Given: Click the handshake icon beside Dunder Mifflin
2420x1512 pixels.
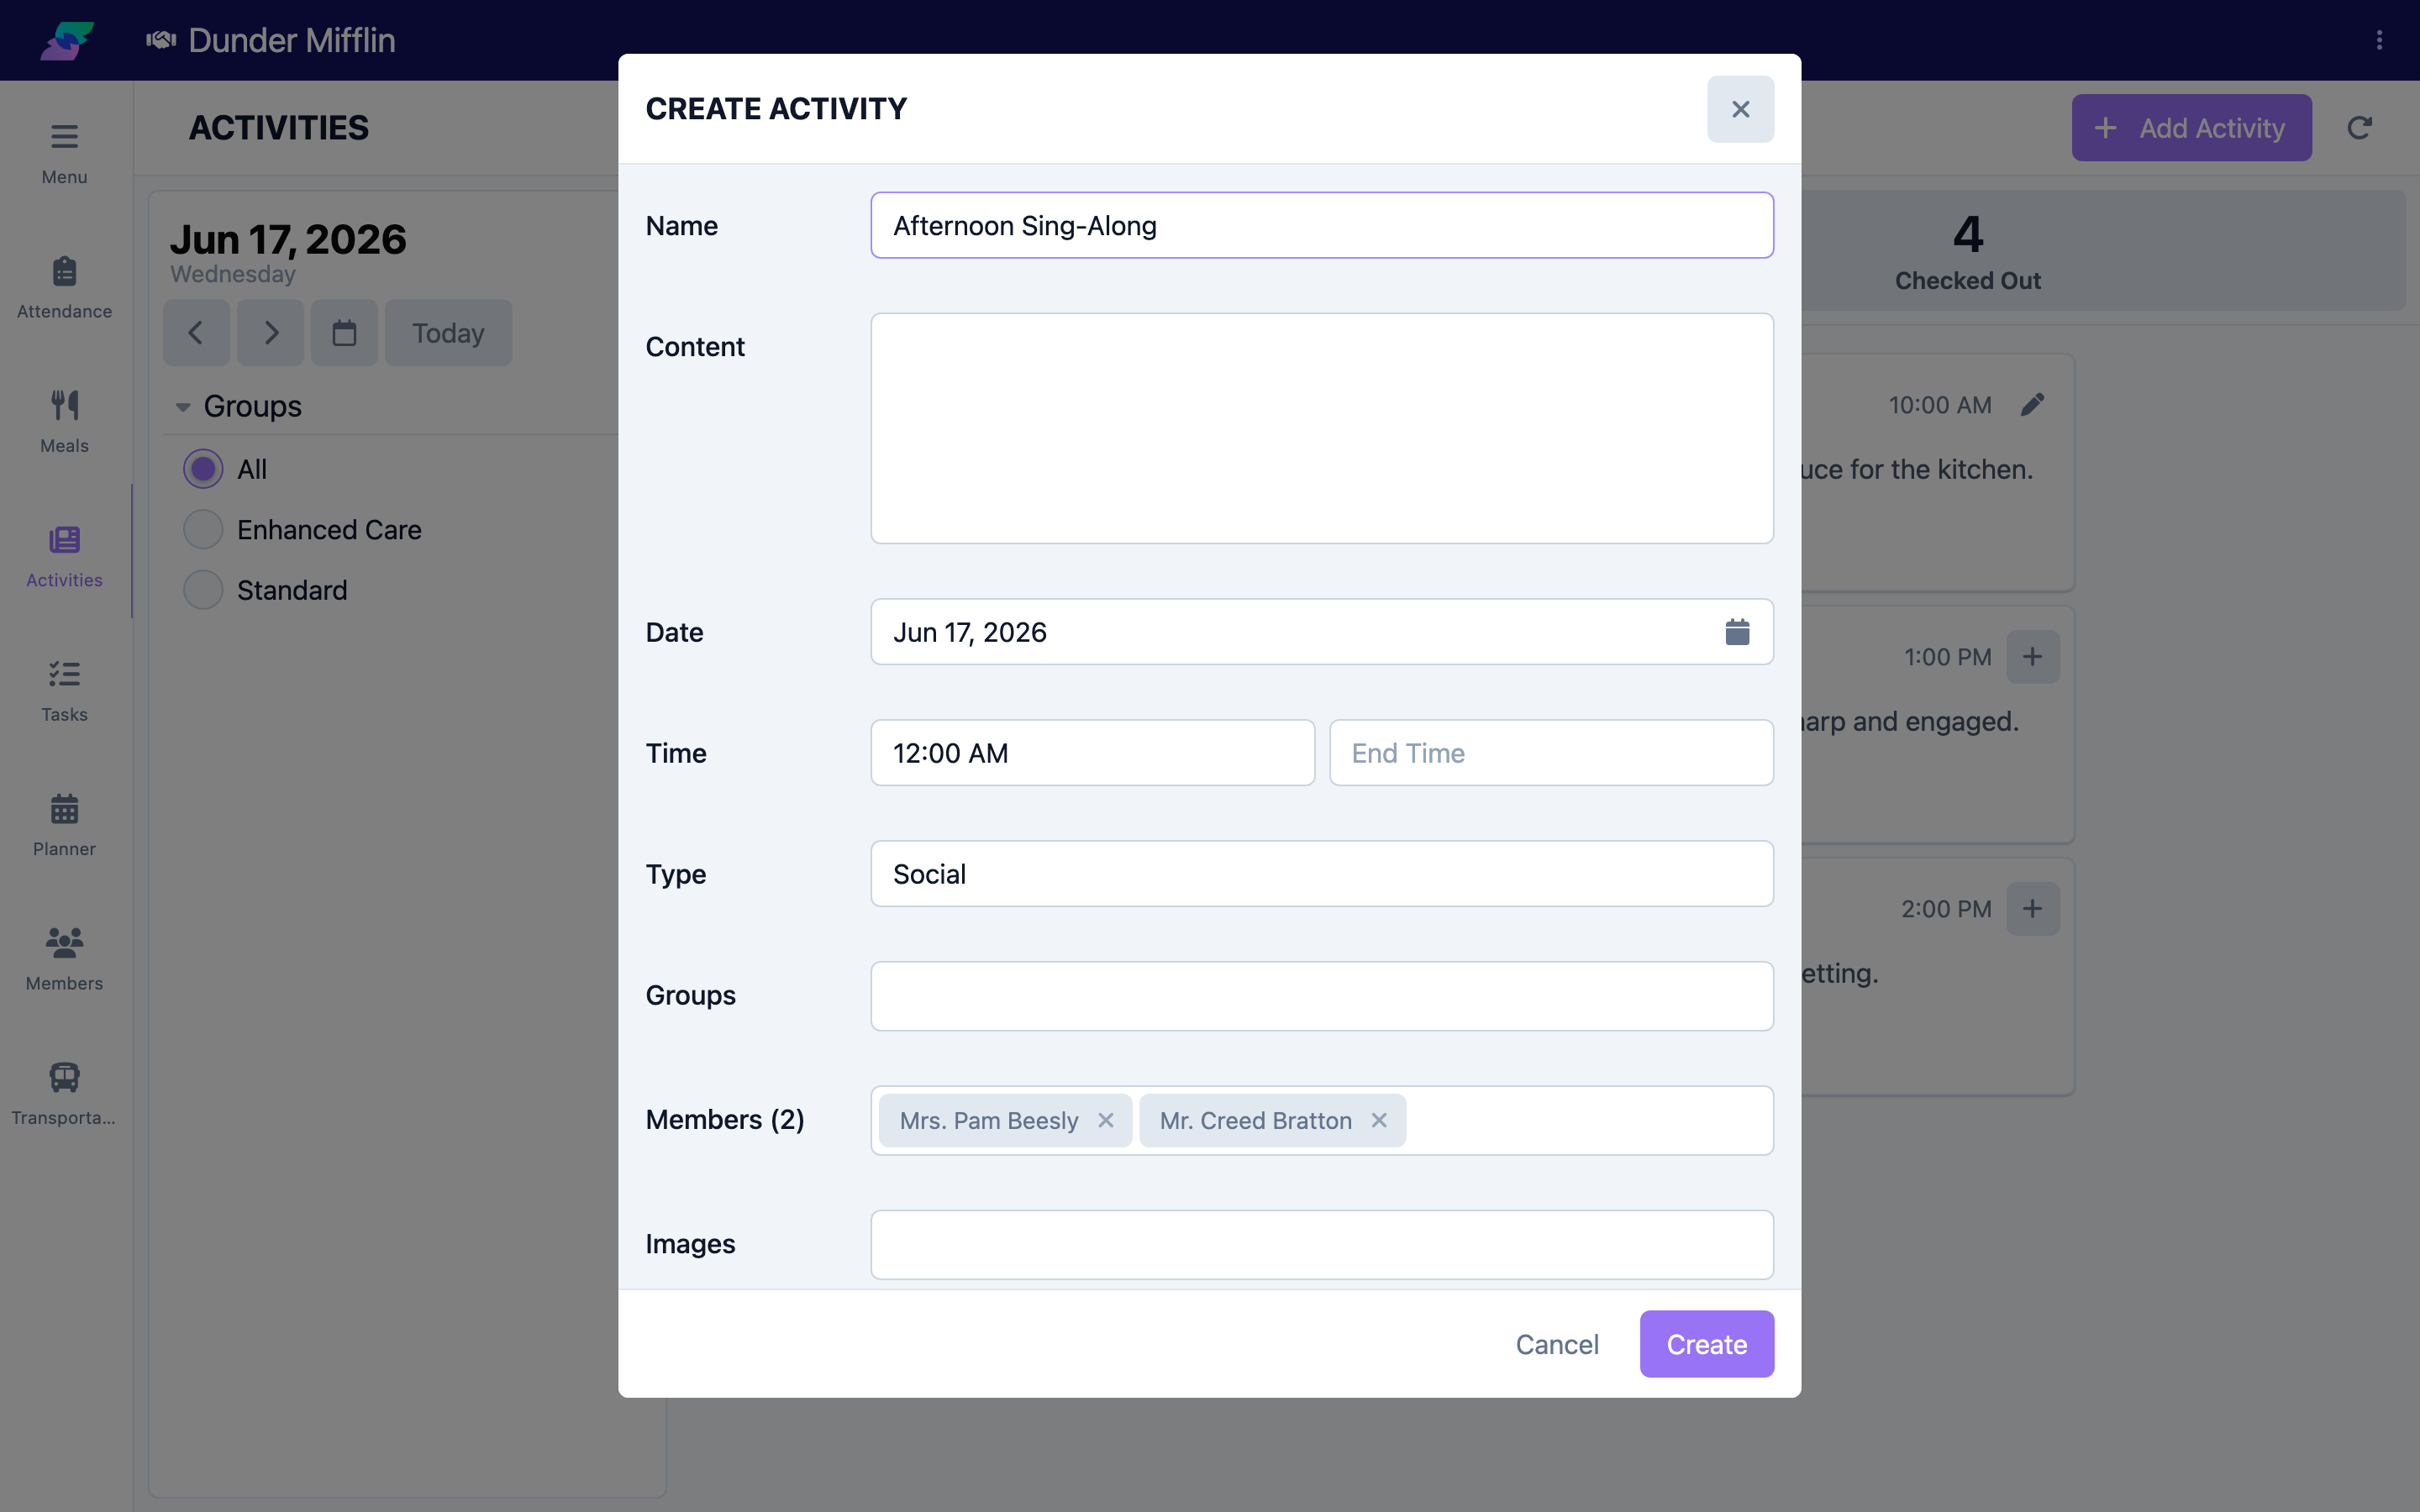Looking at the screenshot, I should pyautogui.click(x=161, y=40).
